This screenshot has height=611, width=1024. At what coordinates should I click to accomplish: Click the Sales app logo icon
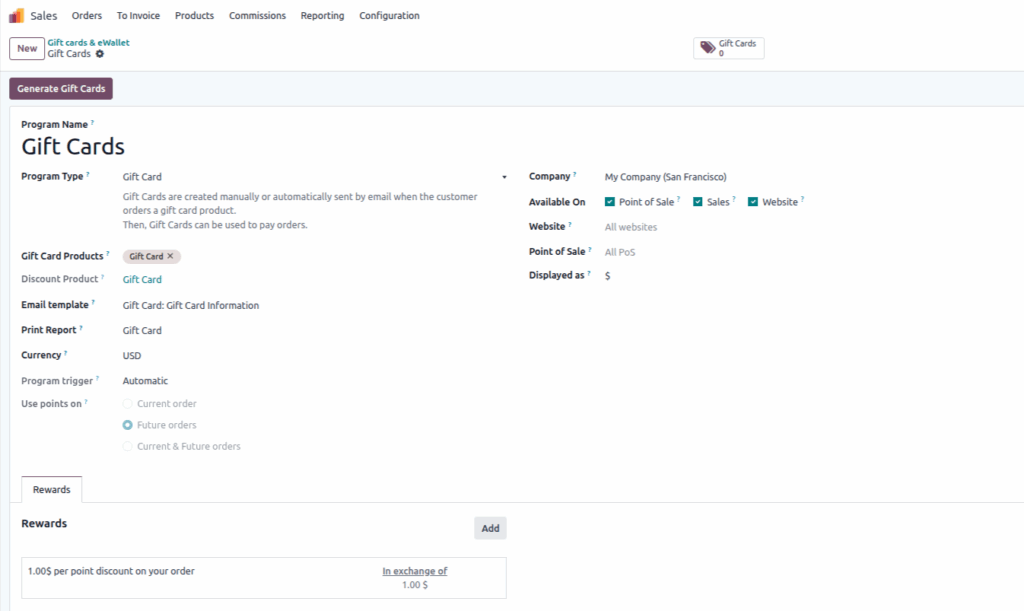(16, 16)
